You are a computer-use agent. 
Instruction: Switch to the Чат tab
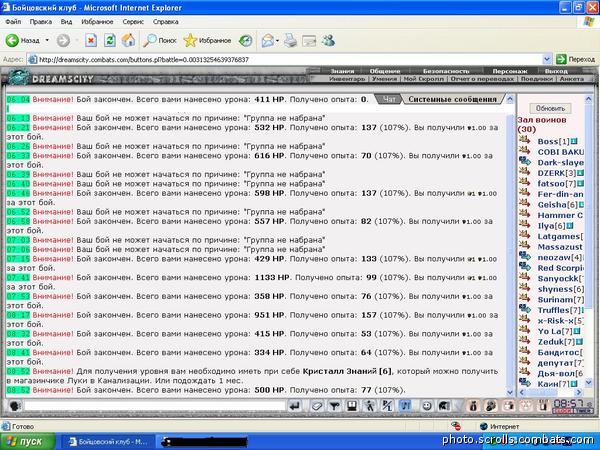point(390,100)
